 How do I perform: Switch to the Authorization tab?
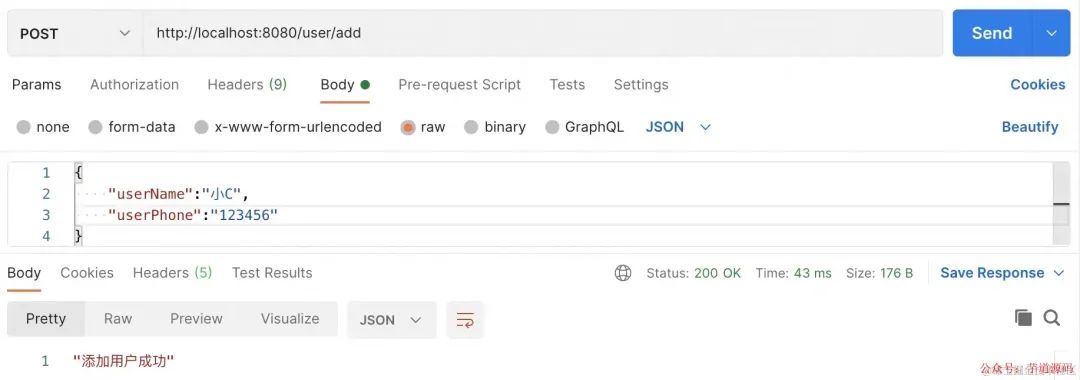134,85
